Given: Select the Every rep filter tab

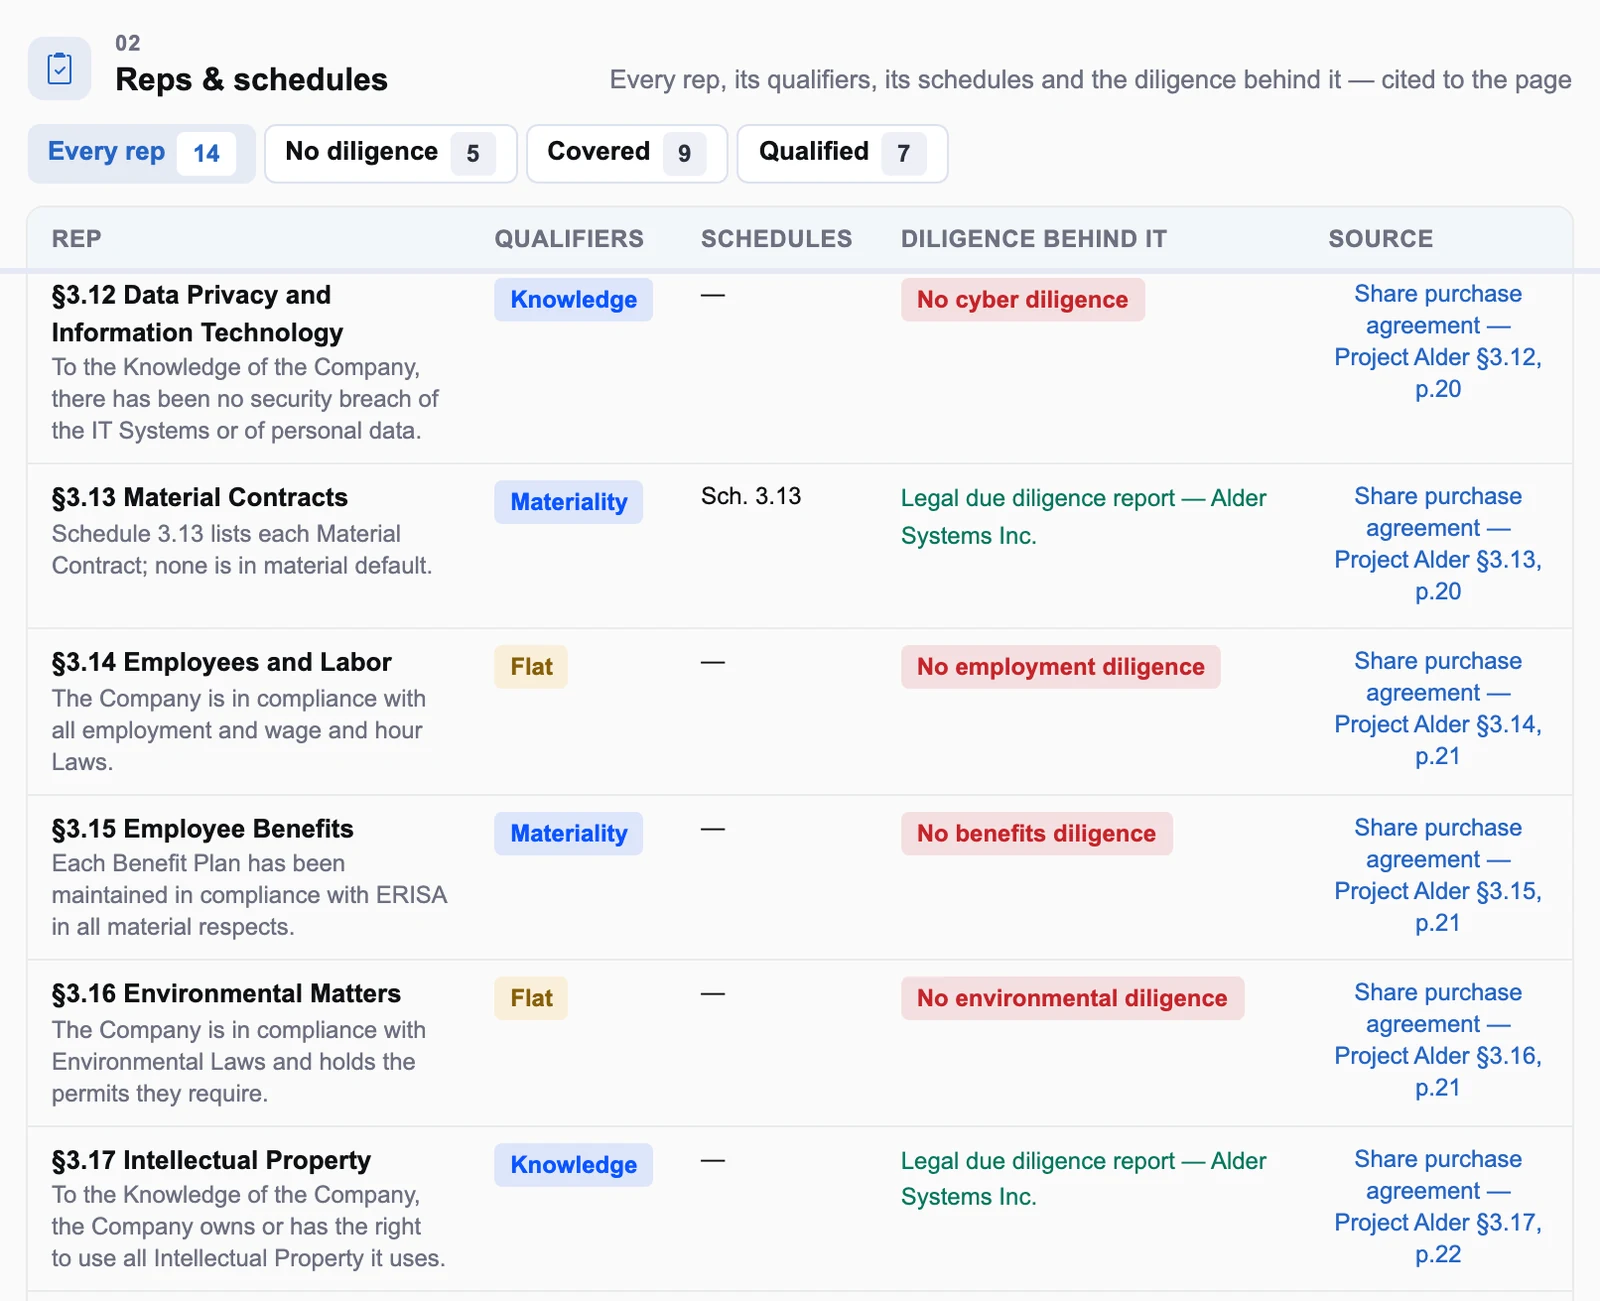Looking at the screenshot, I should [141, 153].
